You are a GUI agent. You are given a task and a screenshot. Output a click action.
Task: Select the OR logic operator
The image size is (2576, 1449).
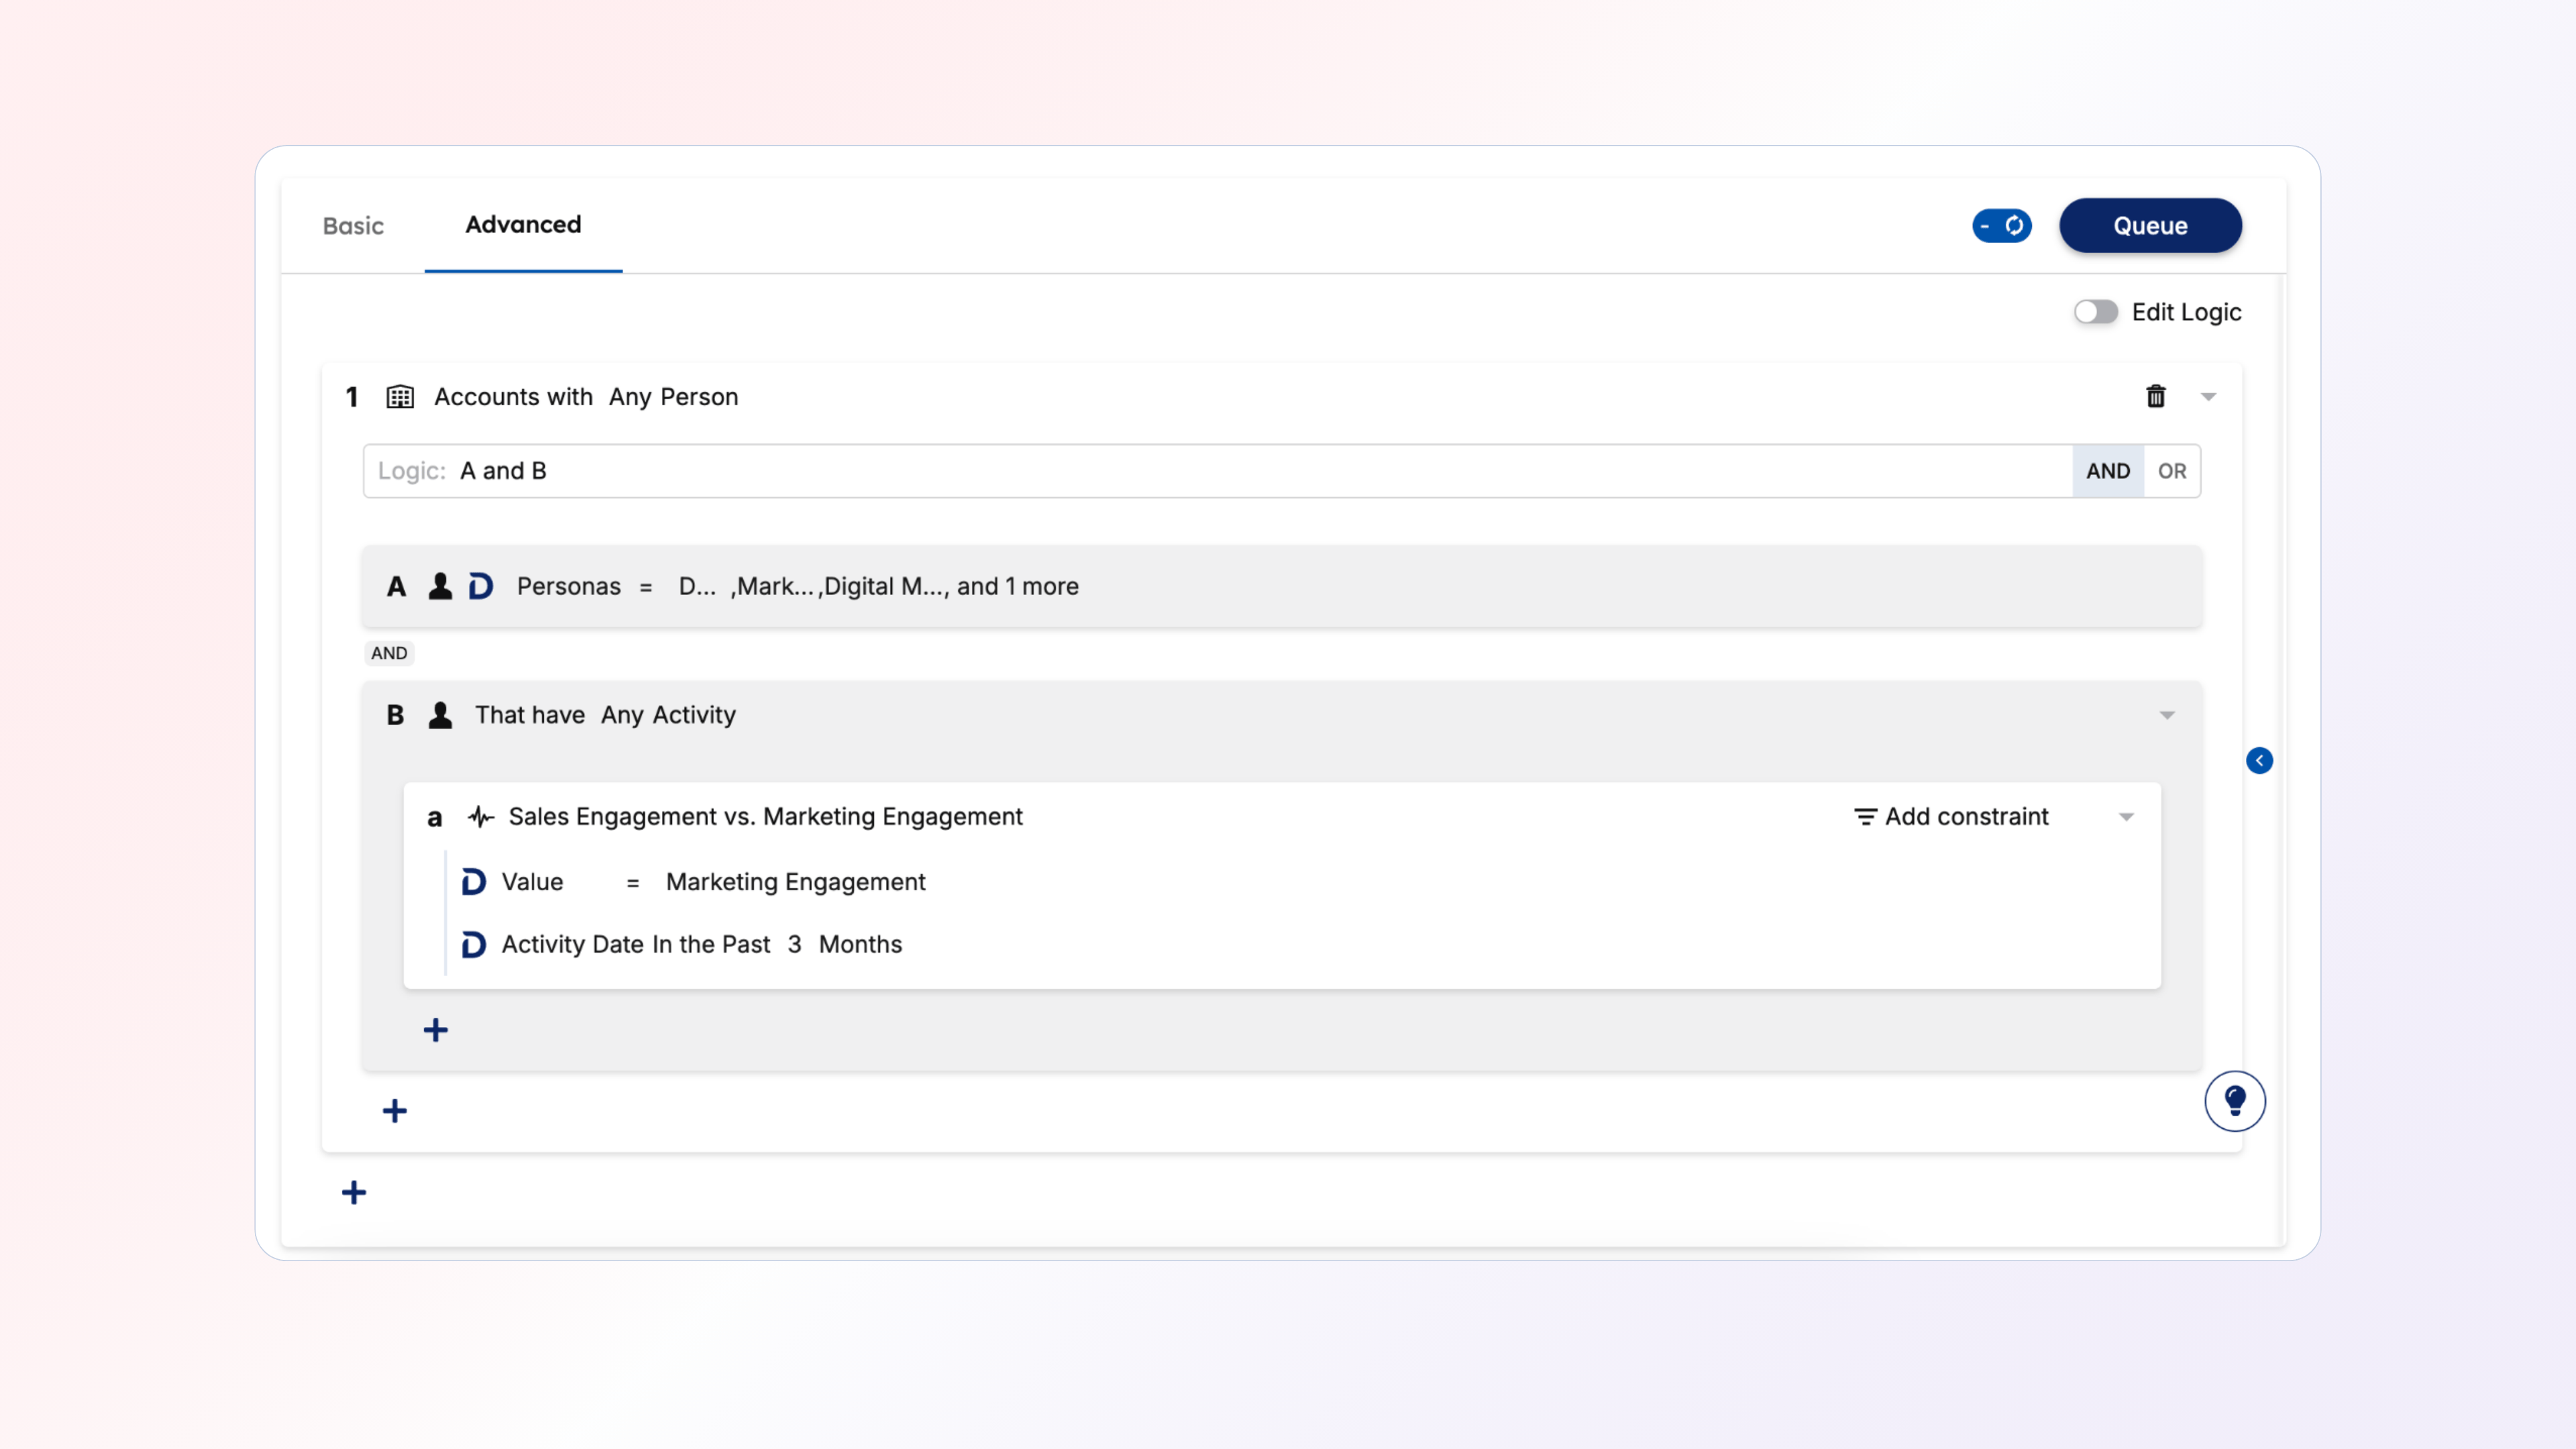tap(2171, 471)
